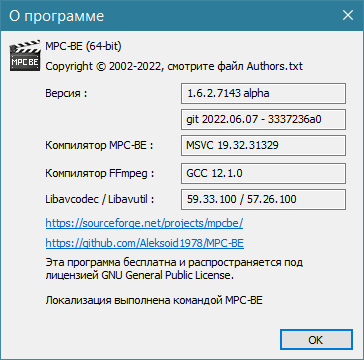364x360 pixels.
Task: Click the Версия label
Action: pyautogui.click(x=66, y=93)
